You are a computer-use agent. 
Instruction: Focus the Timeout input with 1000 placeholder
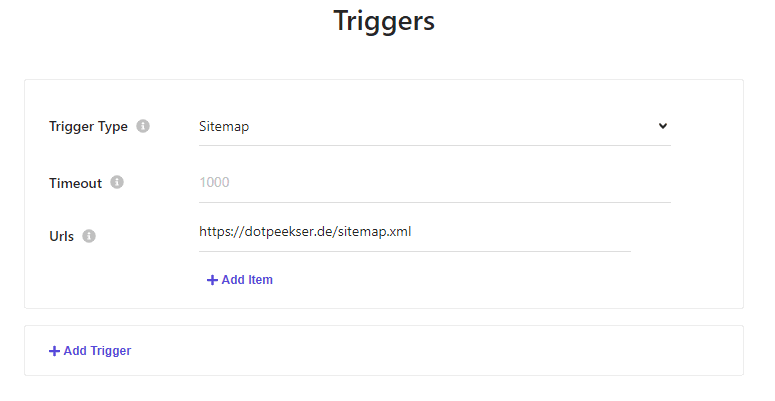coord(434,182)
